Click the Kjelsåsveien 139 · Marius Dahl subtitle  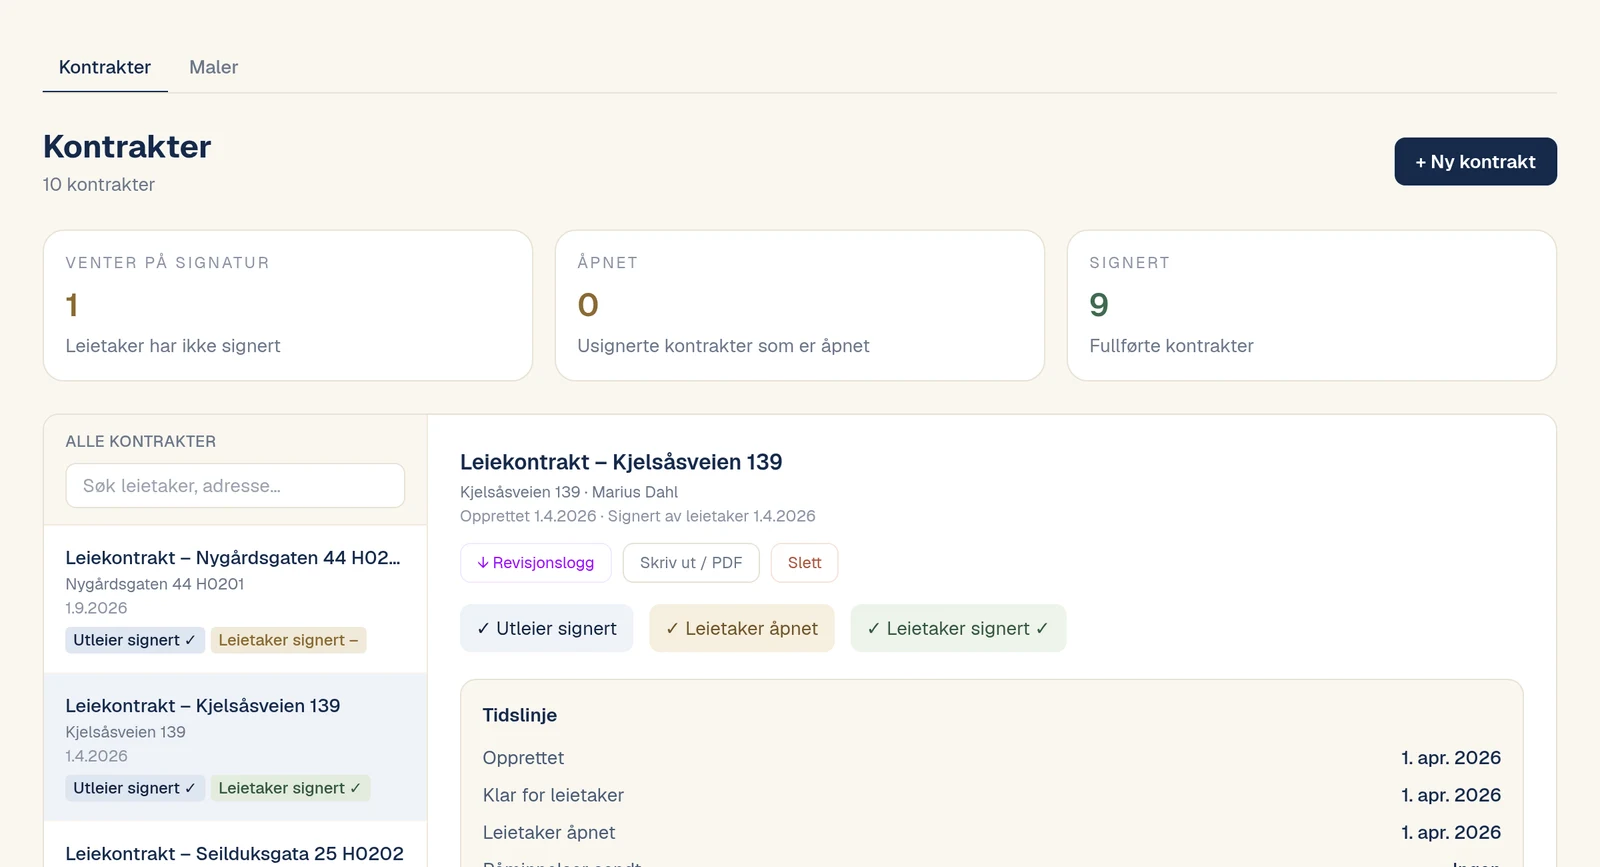569,492
